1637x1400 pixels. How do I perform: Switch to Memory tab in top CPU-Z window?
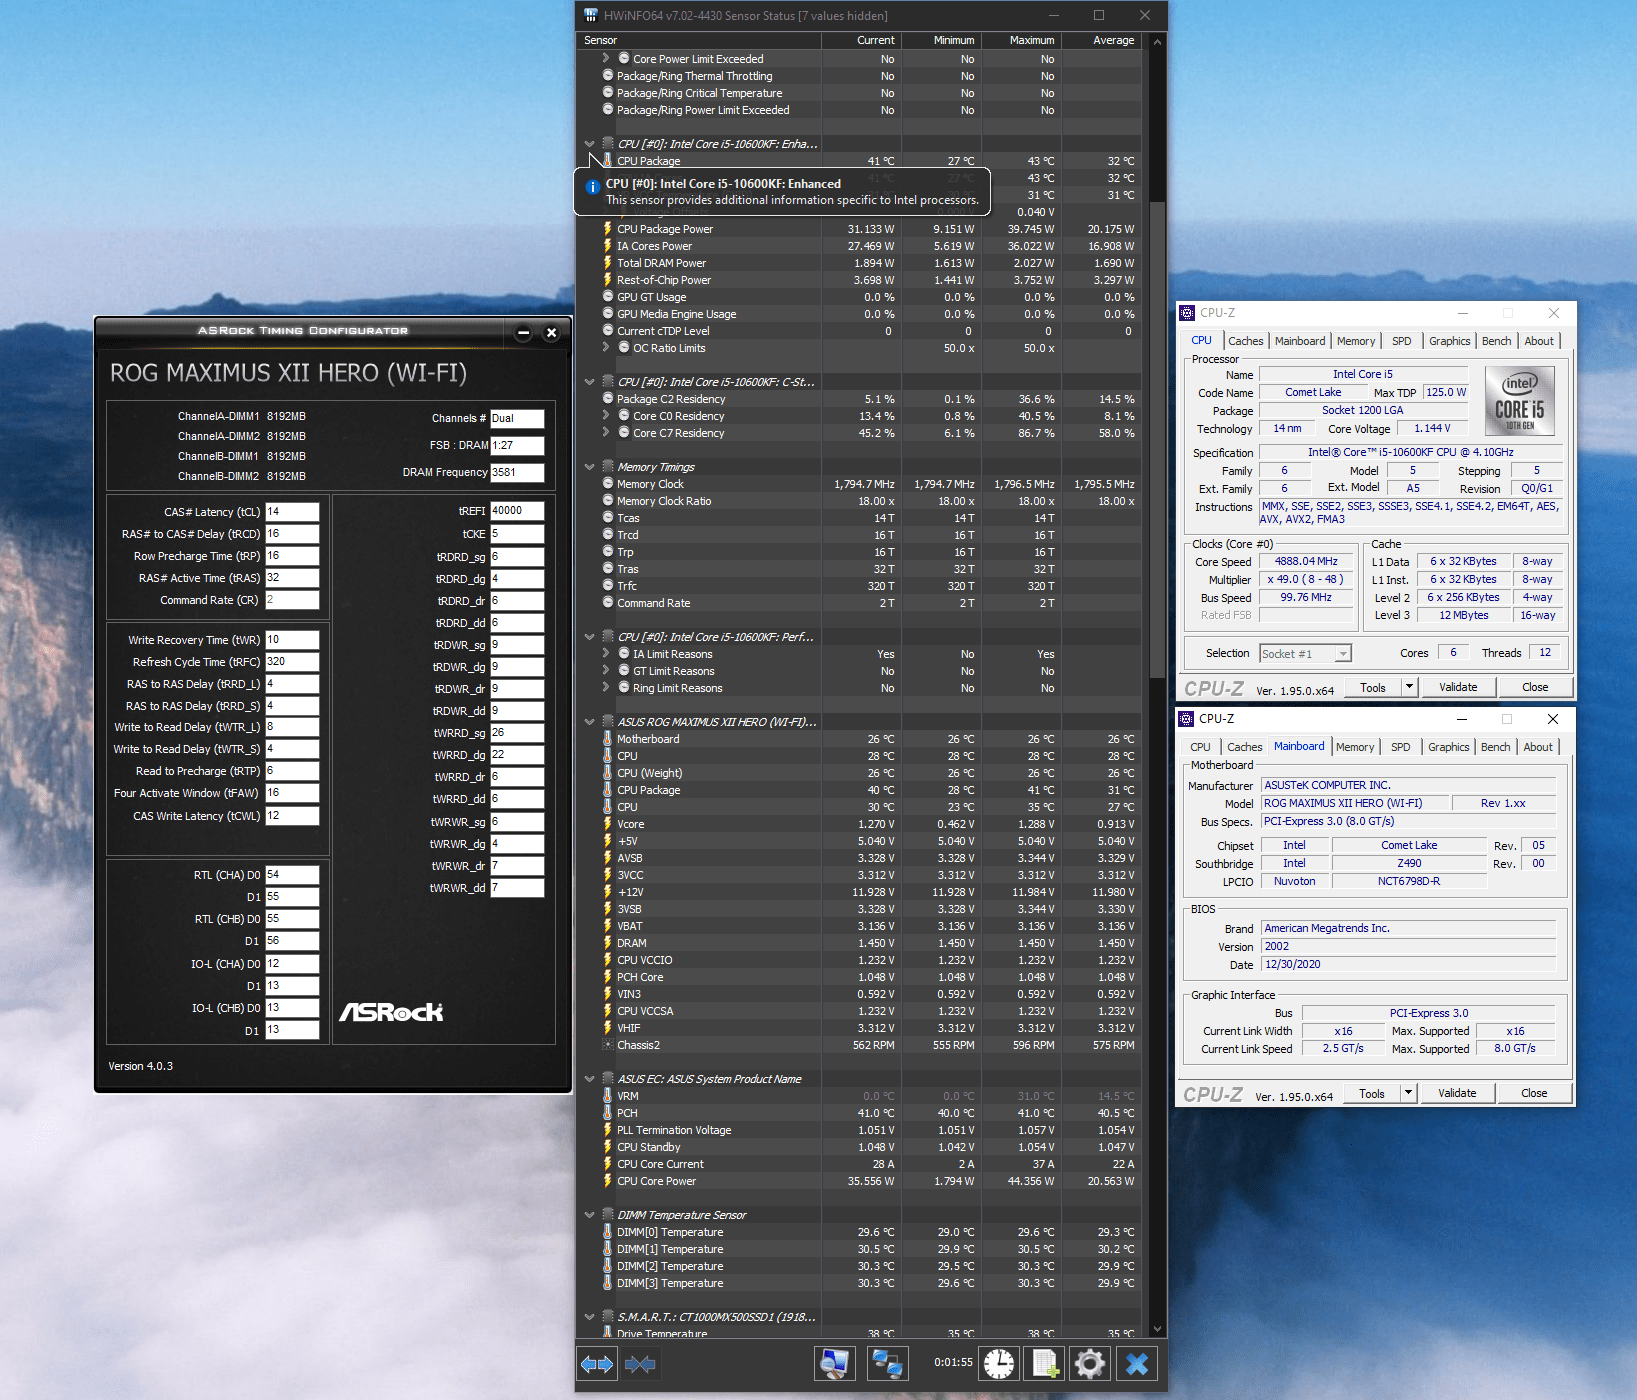pyautogui.click(x=1355, y=341)
